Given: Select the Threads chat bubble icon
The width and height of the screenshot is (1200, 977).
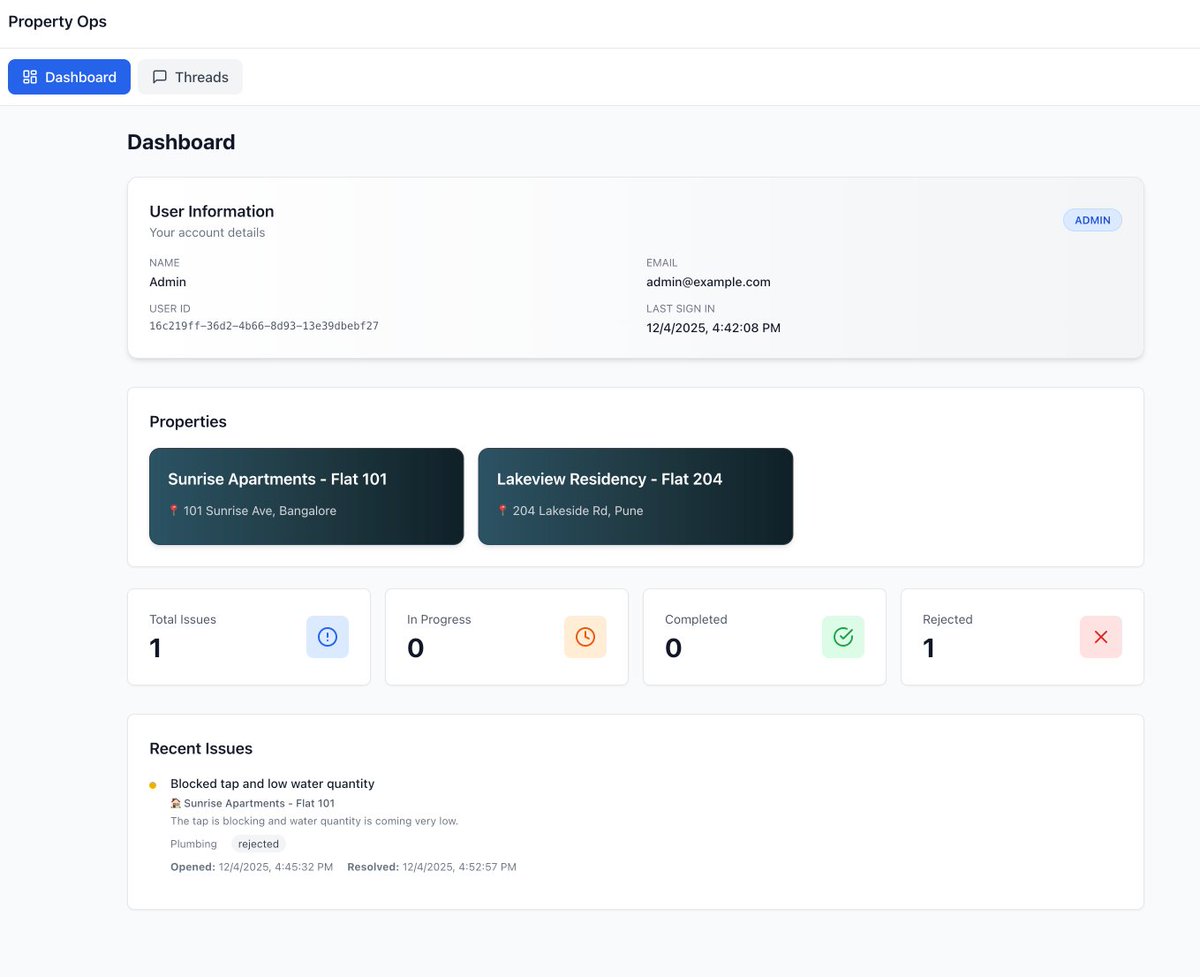Looking at the screenshot, I should [160, 76].
